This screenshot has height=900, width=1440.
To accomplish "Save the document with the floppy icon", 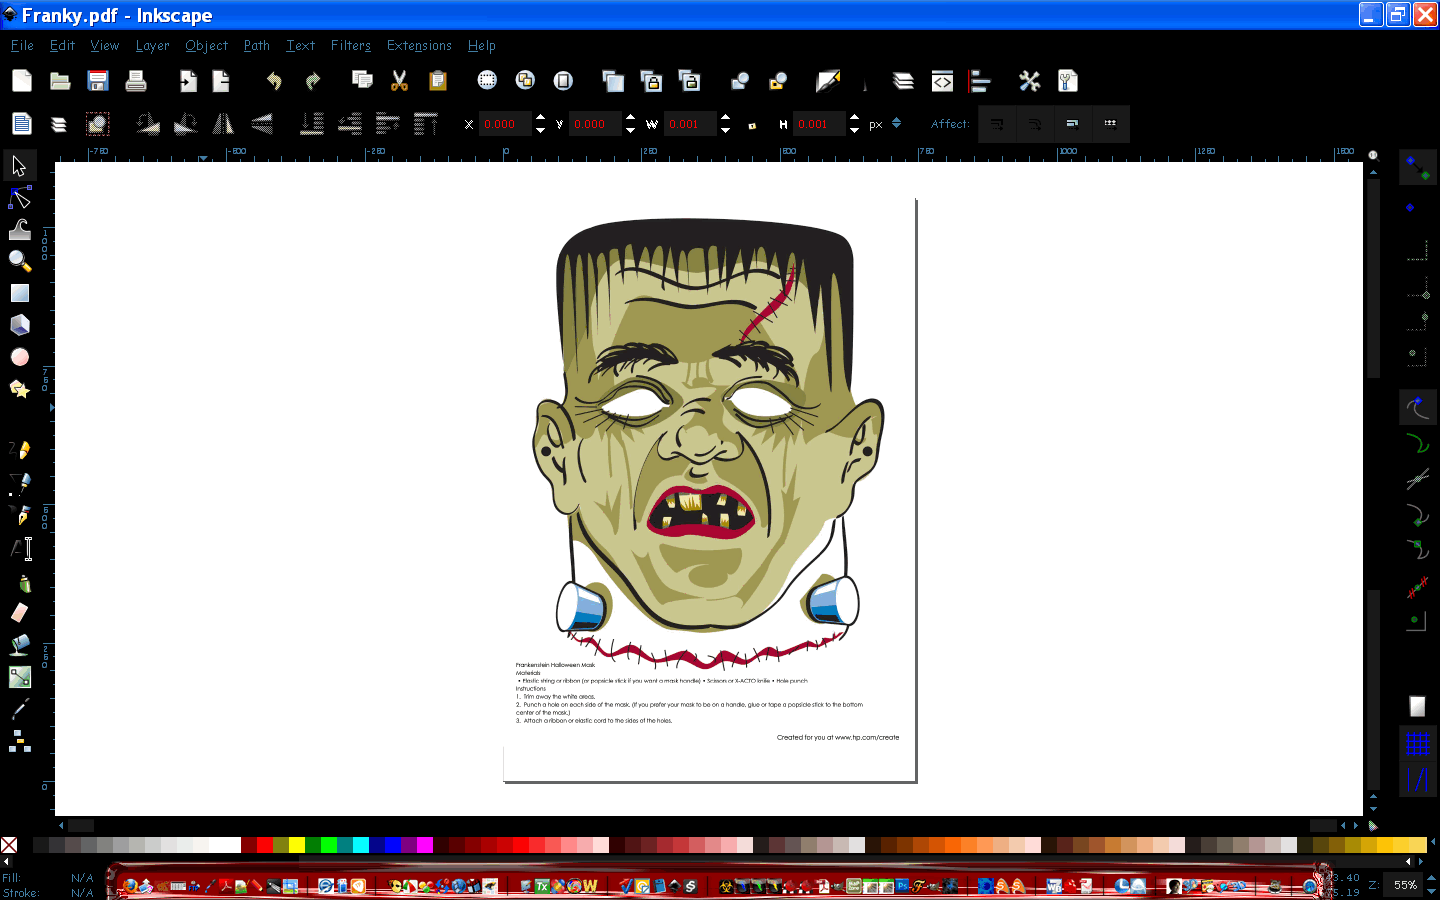I will (x=98, y=81).
